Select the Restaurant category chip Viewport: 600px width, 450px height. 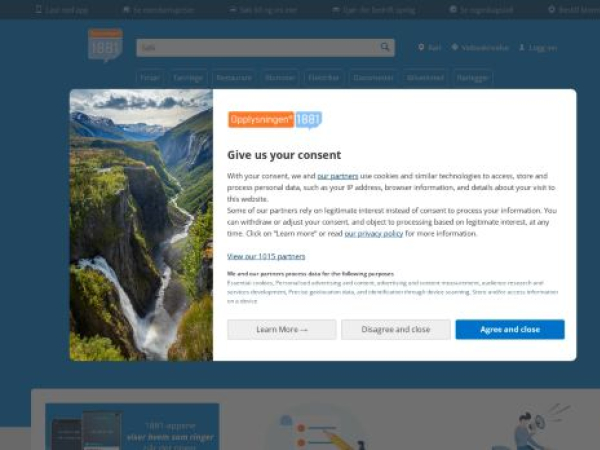pyautogui.click(x=234, y=78)
